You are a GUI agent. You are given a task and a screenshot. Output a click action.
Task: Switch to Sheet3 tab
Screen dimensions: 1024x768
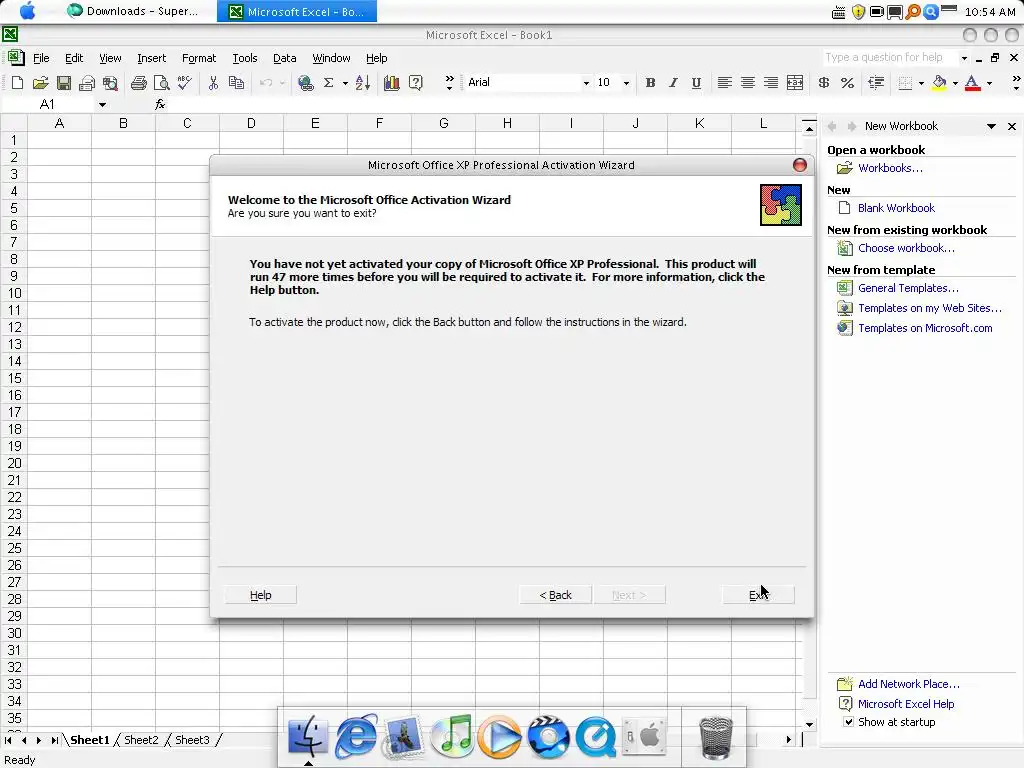[x=192, y=740]
